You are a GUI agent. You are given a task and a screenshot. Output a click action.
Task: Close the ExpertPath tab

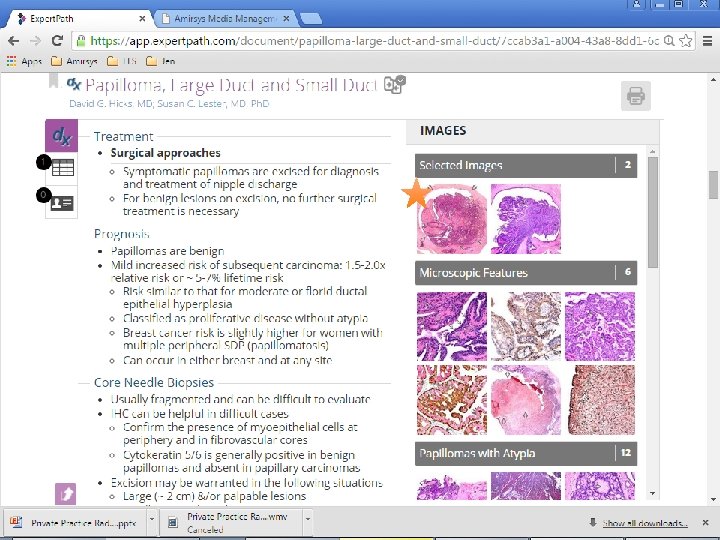(142, 19)
